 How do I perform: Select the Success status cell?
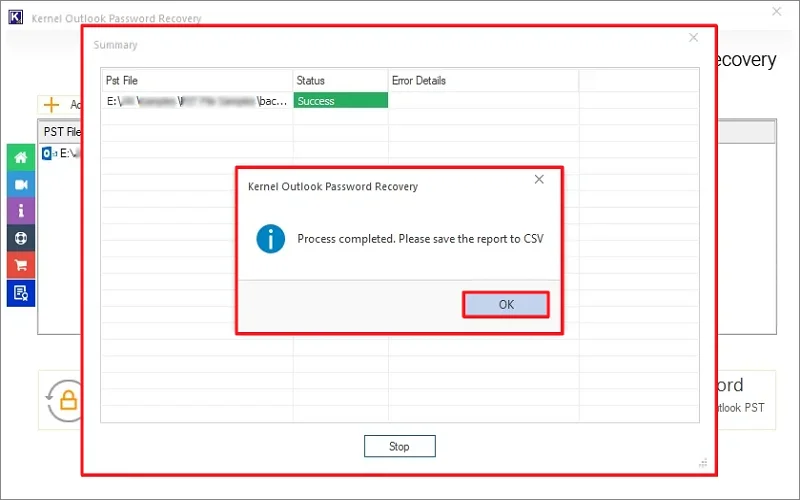[340, 101]
